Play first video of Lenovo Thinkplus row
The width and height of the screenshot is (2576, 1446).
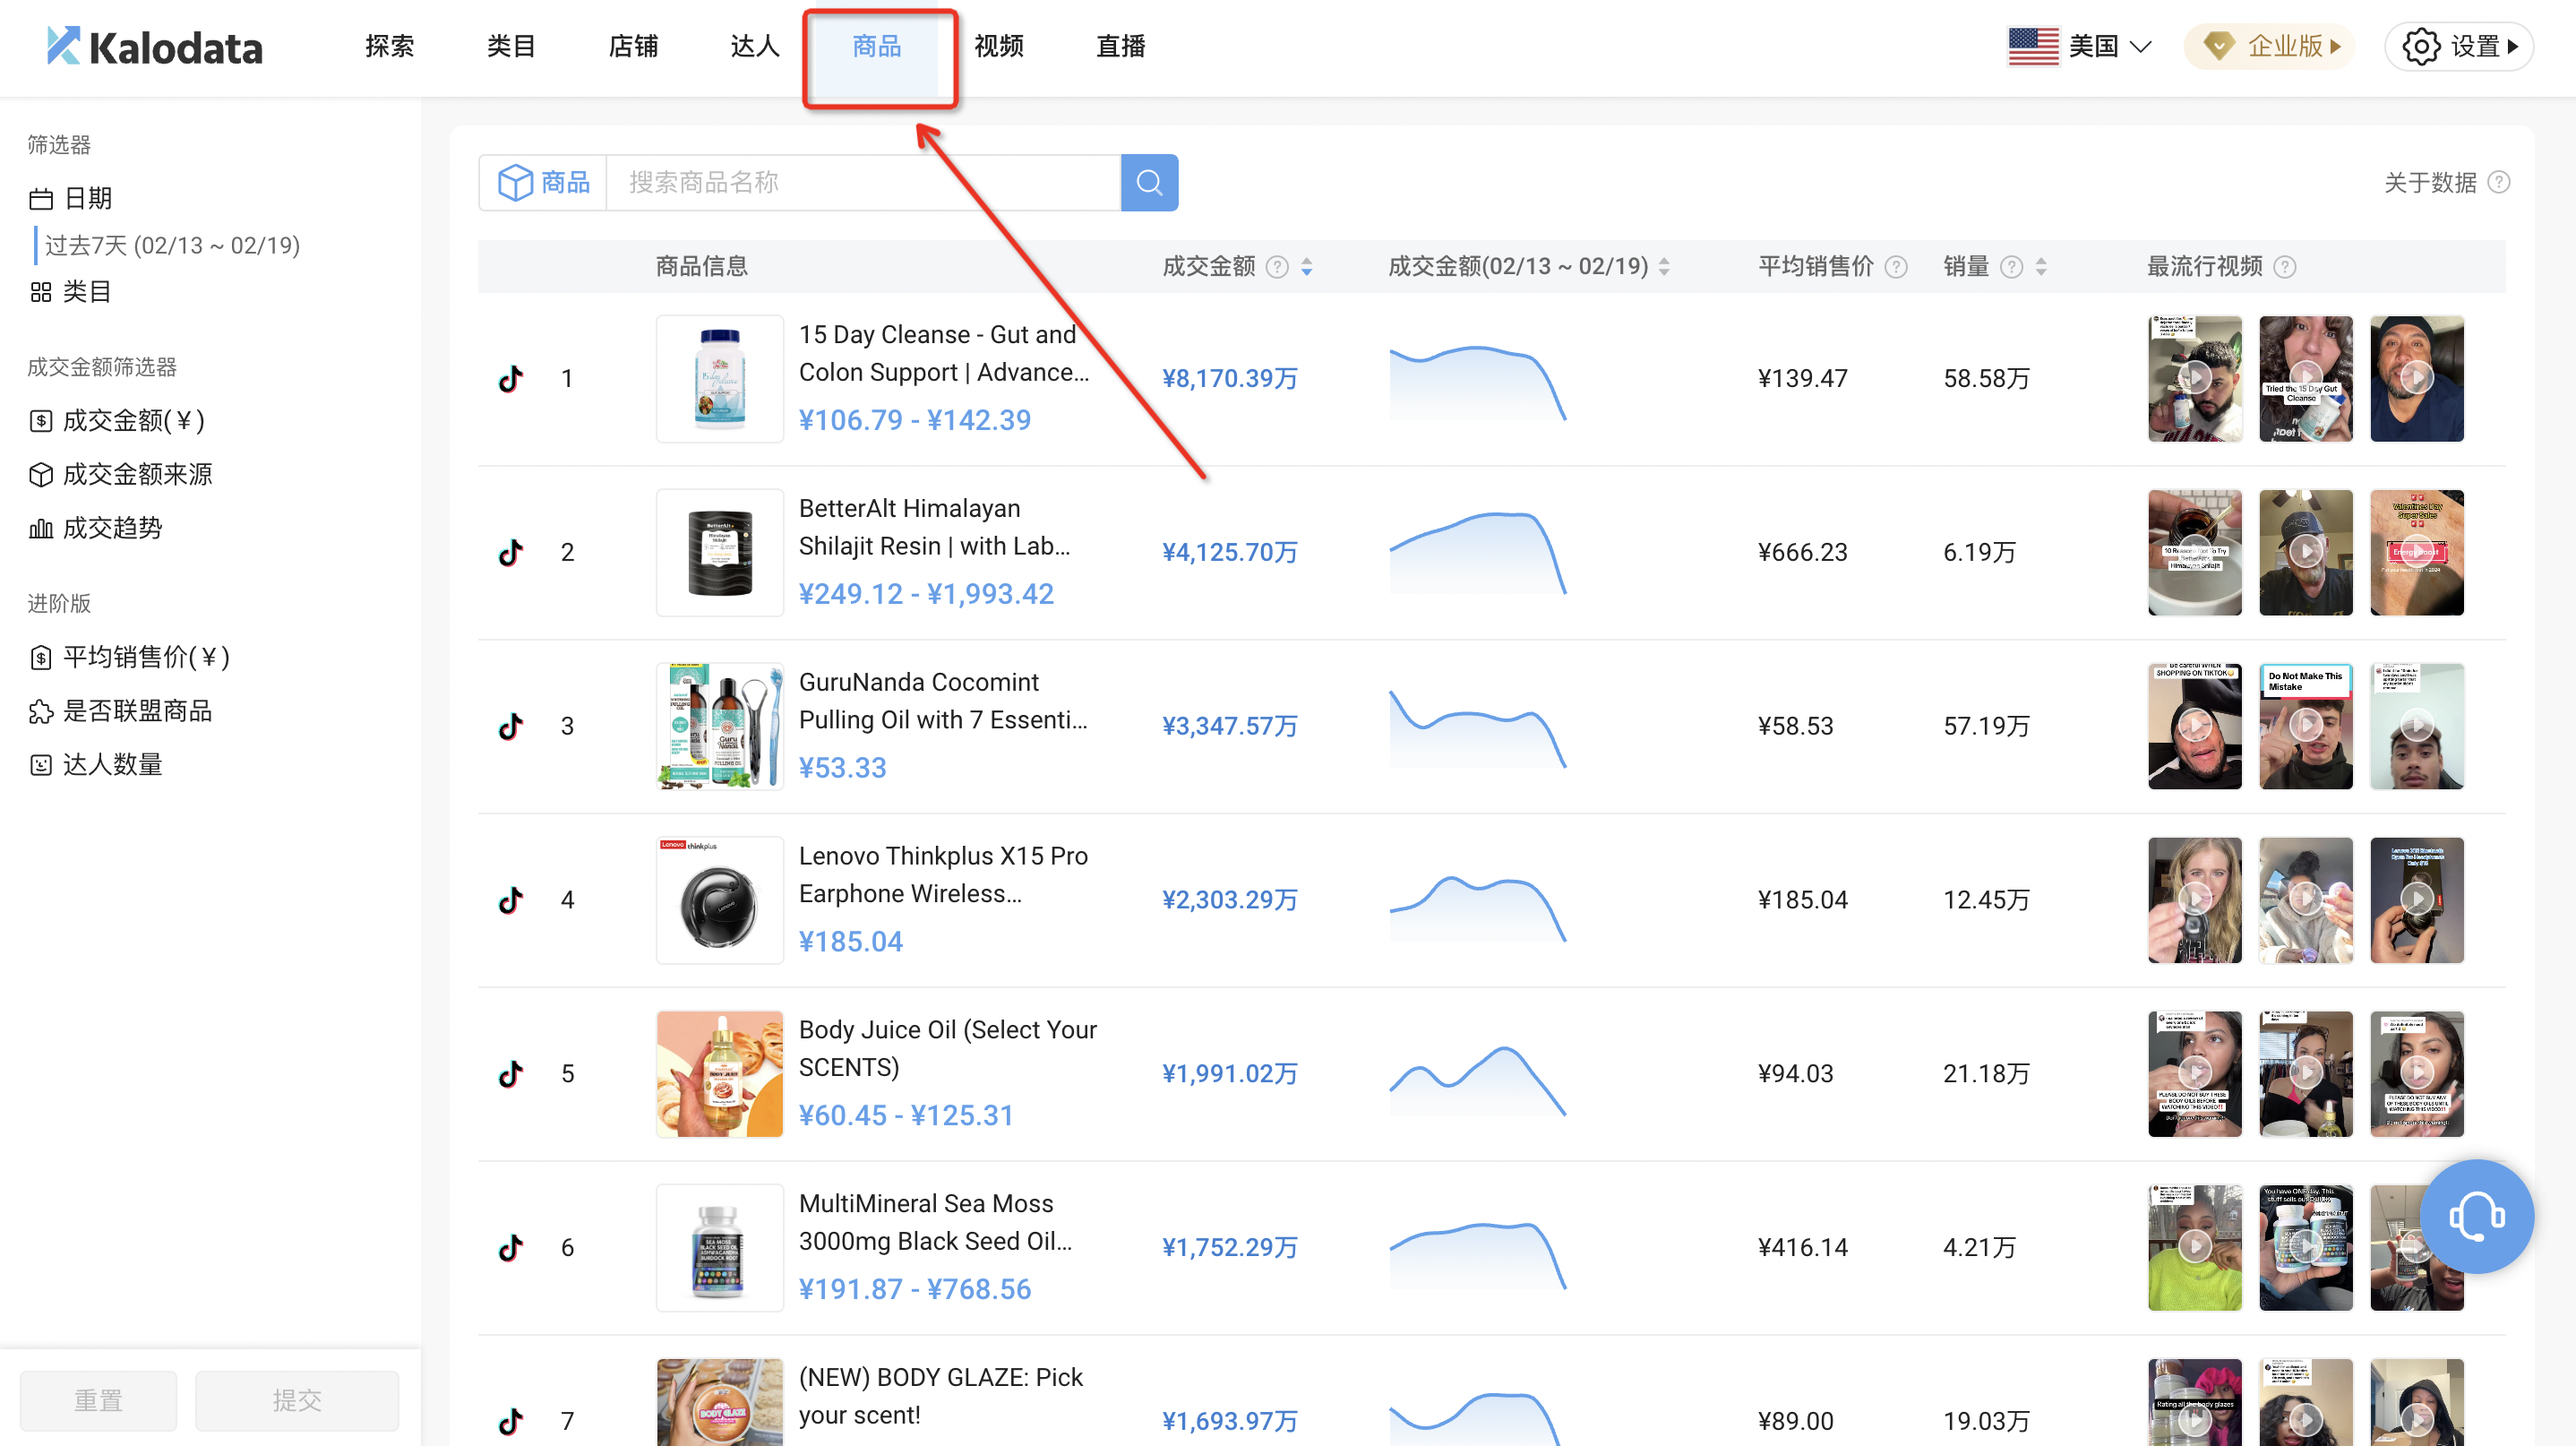point(2195,900)
